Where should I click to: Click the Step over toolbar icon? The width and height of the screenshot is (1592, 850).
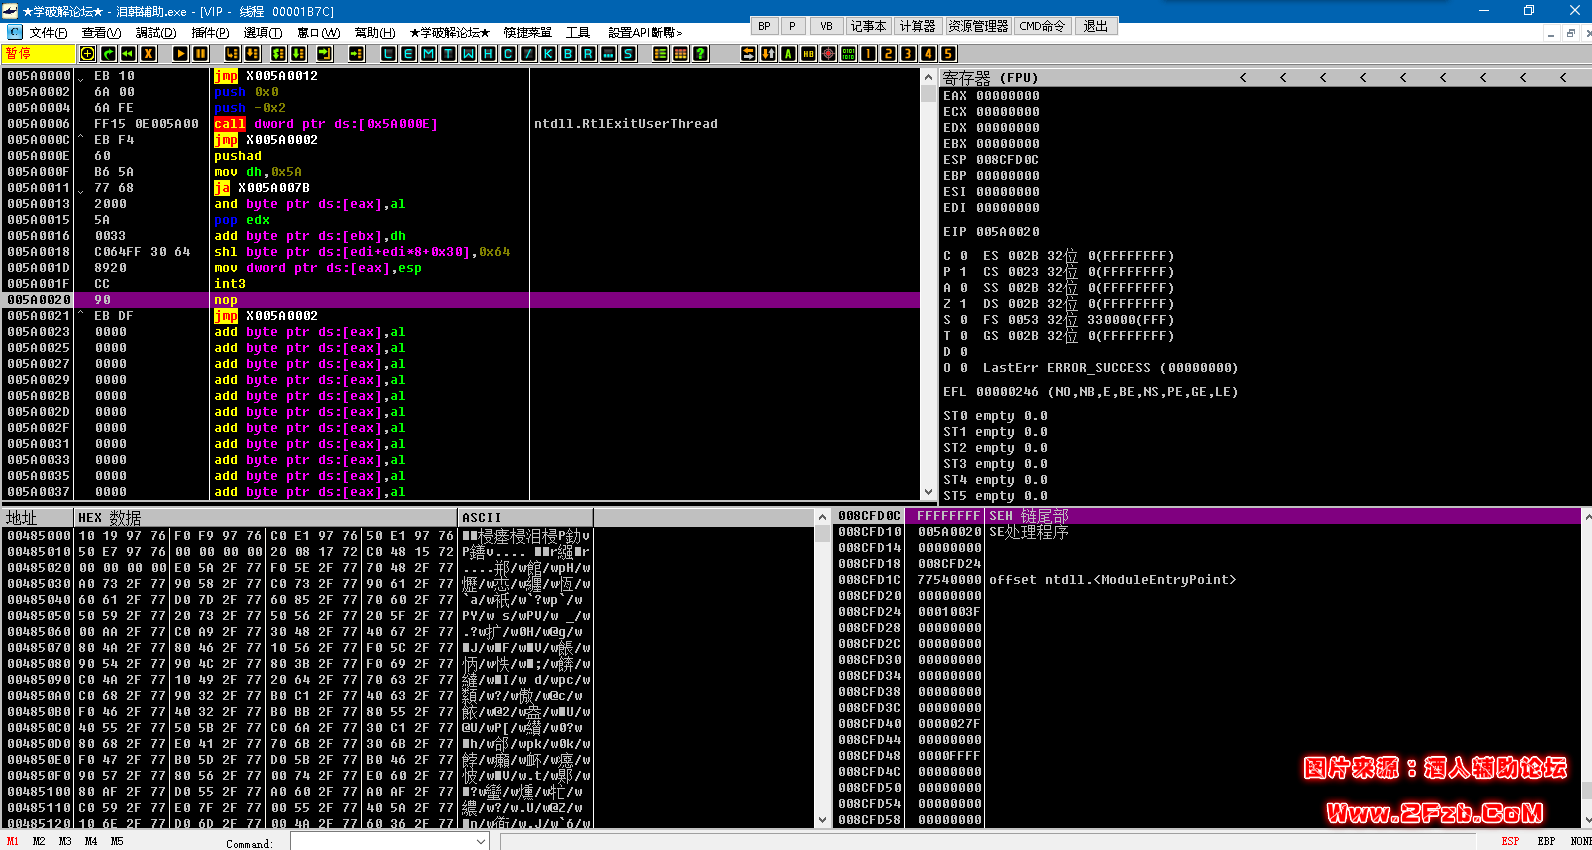pos(252,54)
